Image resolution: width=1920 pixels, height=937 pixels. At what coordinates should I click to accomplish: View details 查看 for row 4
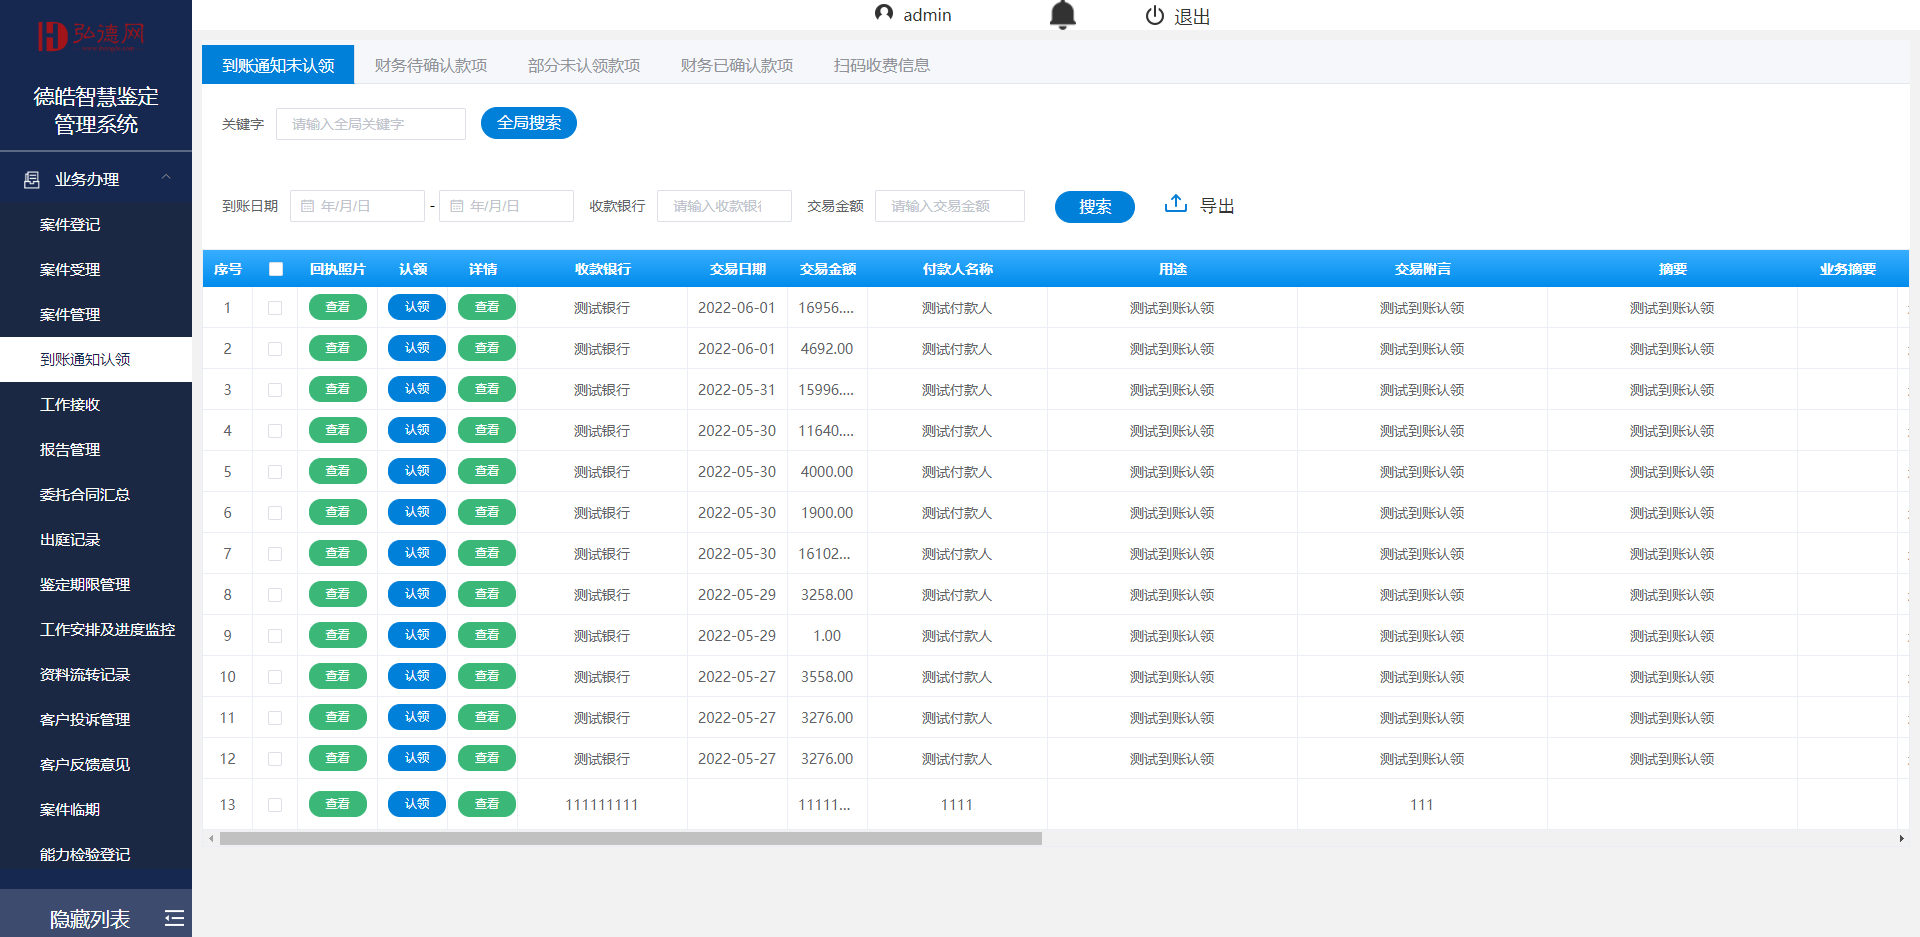487,430
